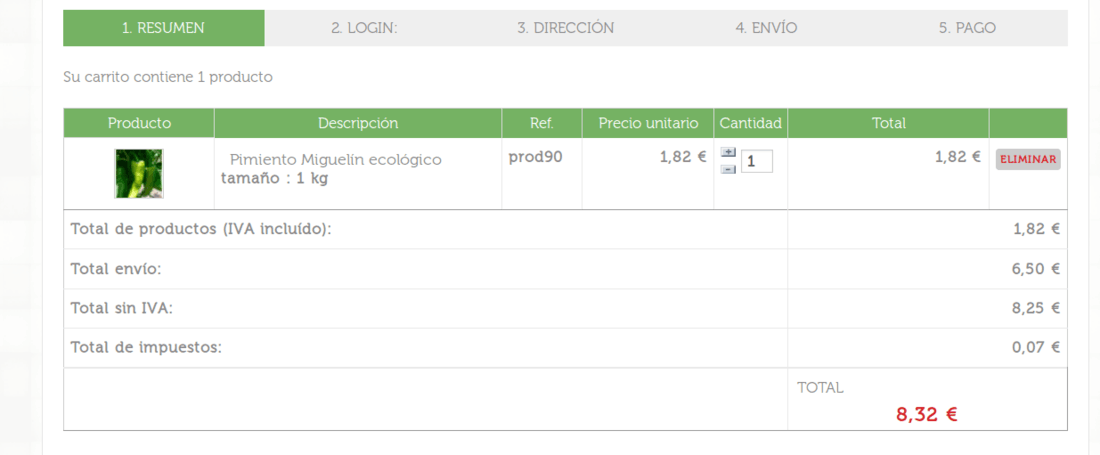Click the Producto column header
Image resolution: width=1100 pixels, height=455 pixels.
coord(139,123)
